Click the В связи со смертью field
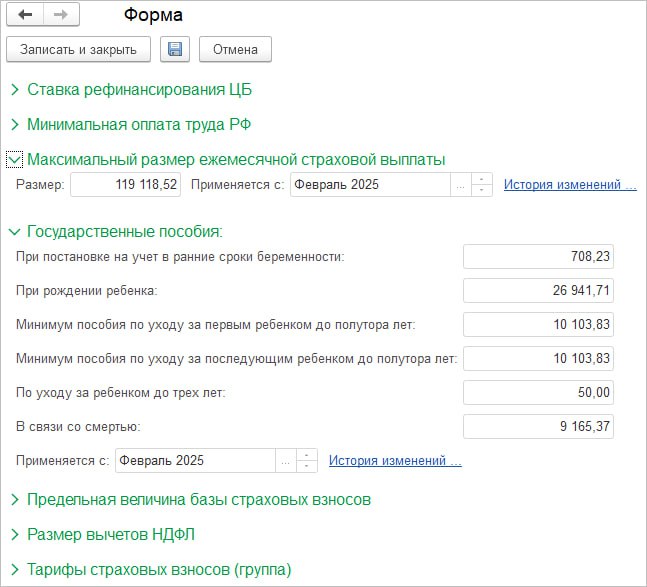Screen dimensions: 647x587 [x=538, y=426]
